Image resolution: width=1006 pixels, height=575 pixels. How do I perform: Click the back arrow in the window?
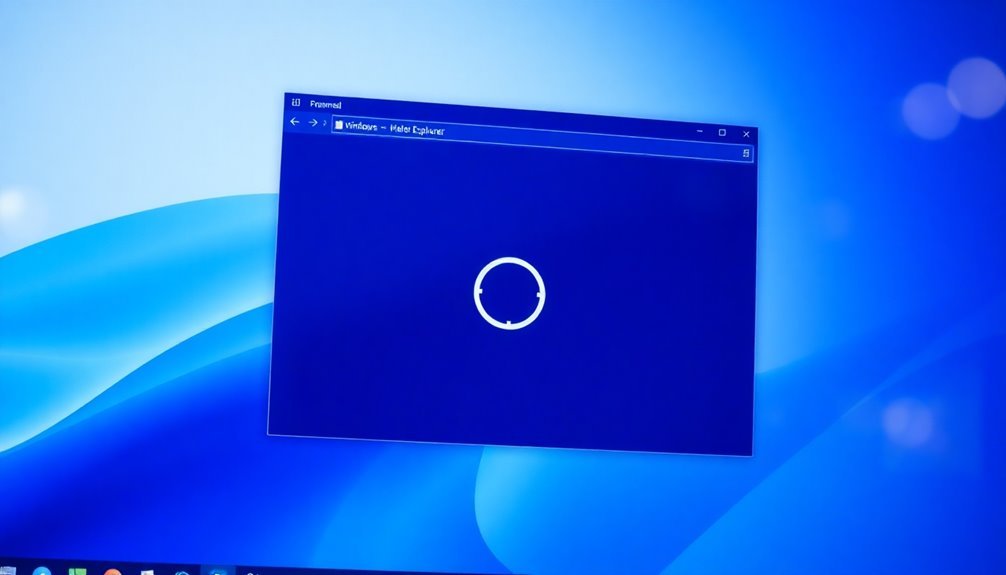pos(294,121)
